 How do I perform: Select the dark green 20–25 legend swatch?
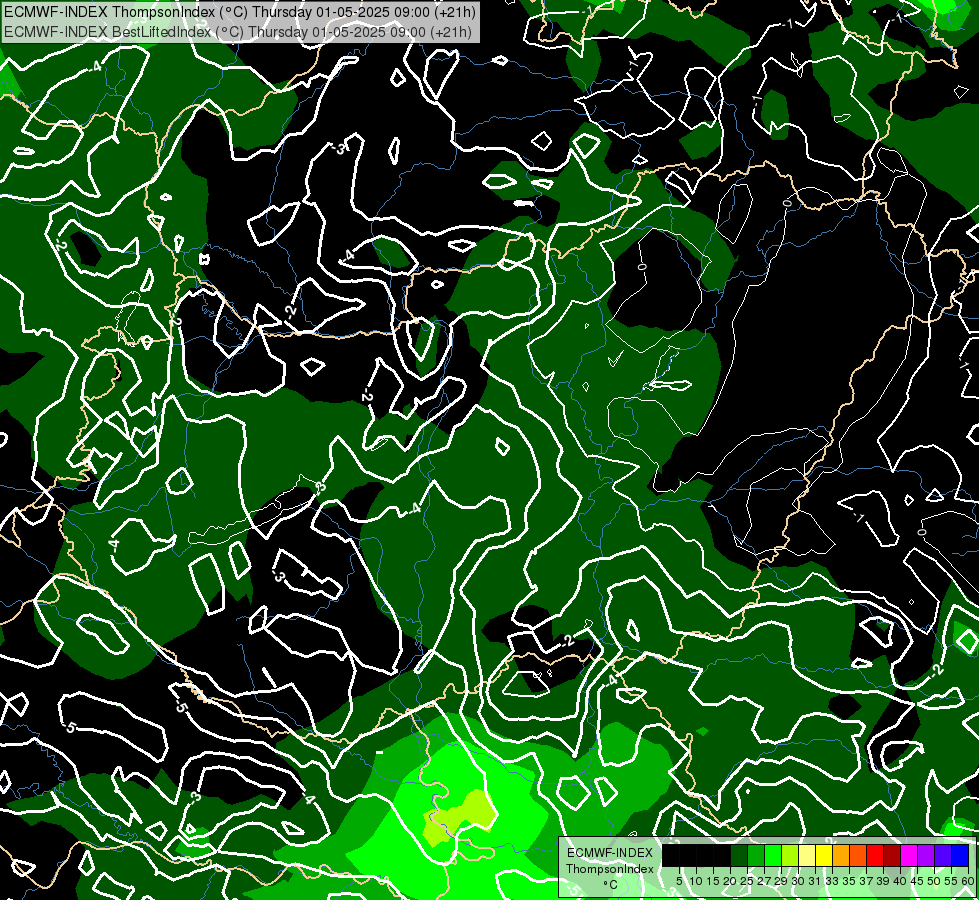(739, 855)
